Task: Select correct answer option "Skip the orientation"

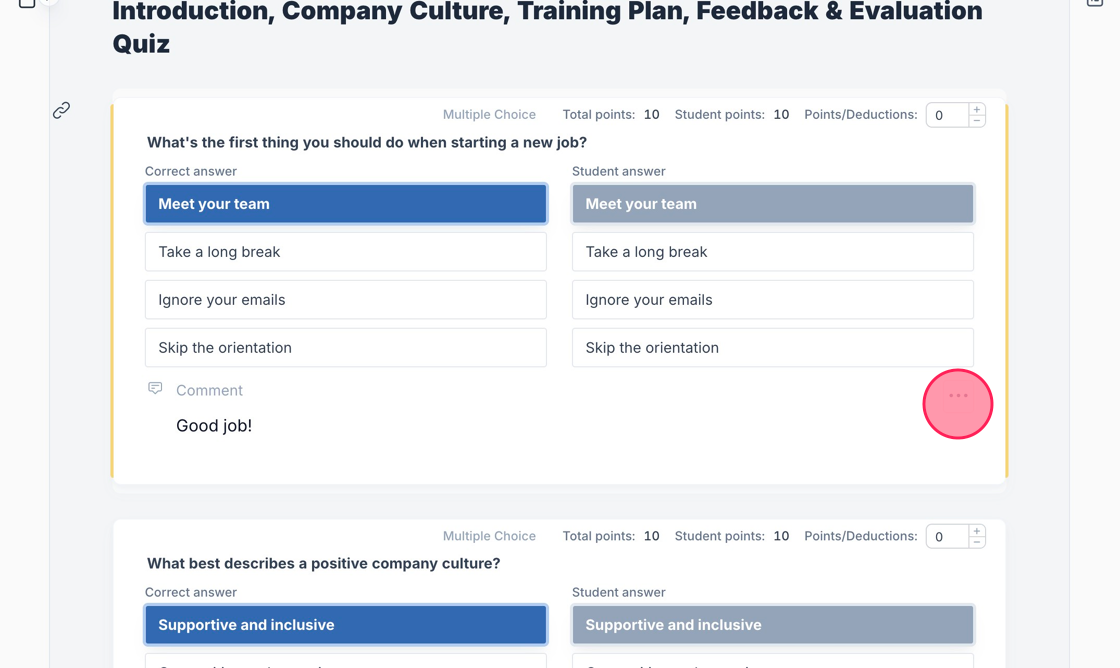Action: pos(345,348)
